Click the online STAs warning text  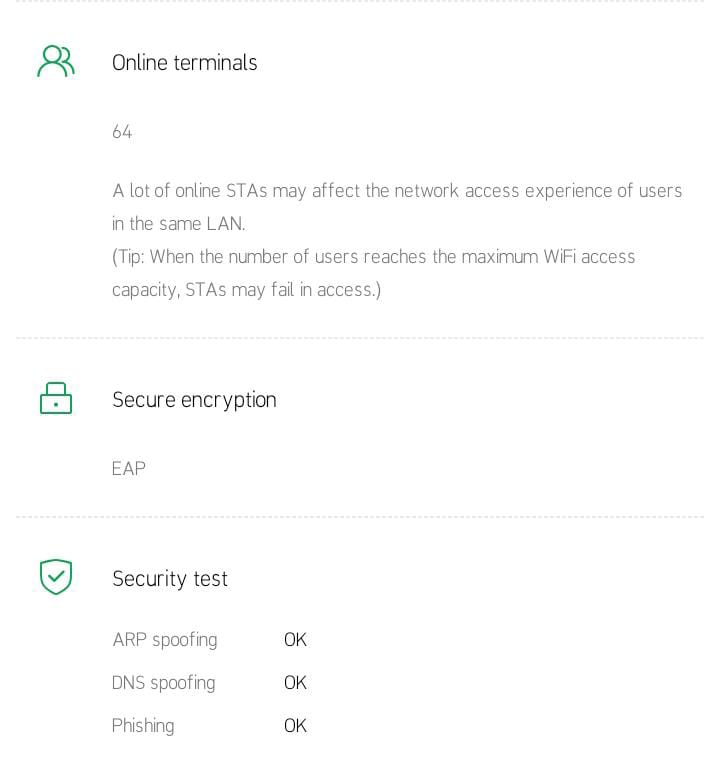397,191
